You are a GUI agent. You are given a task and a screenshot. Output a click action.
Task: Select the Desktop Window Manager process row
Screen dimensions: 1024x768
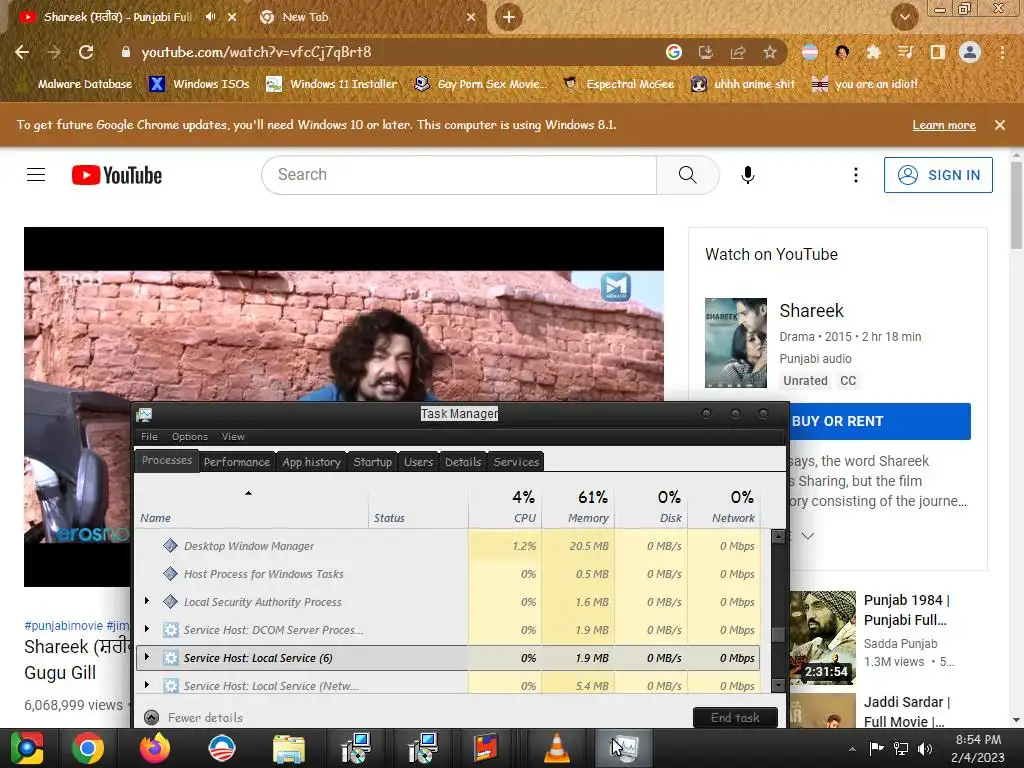coord(447,545)
